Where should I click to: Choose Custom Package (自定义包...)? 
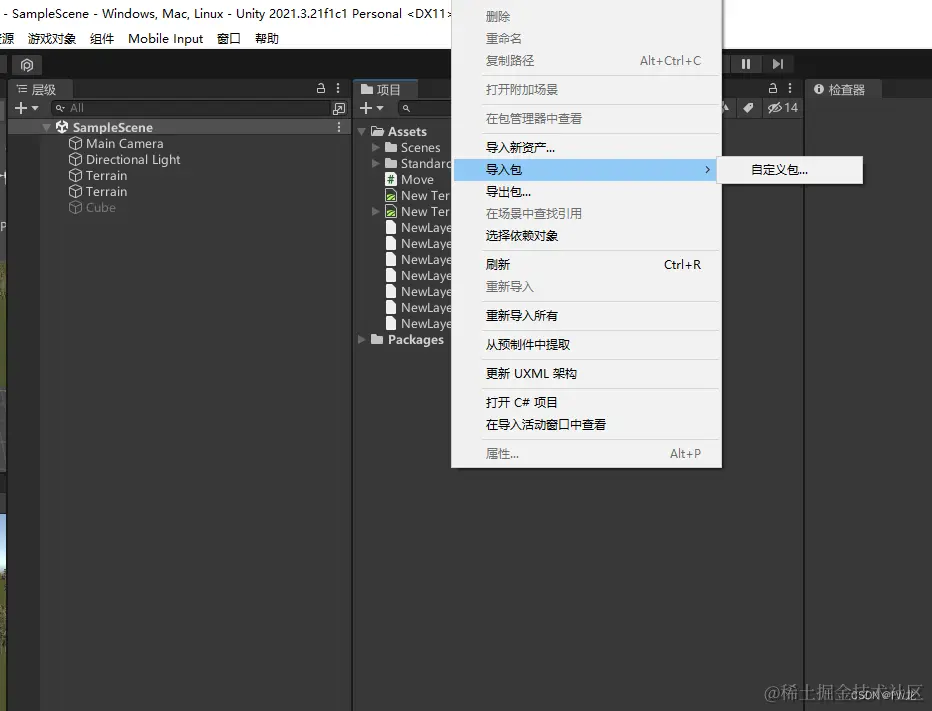[x=789, y=170]
